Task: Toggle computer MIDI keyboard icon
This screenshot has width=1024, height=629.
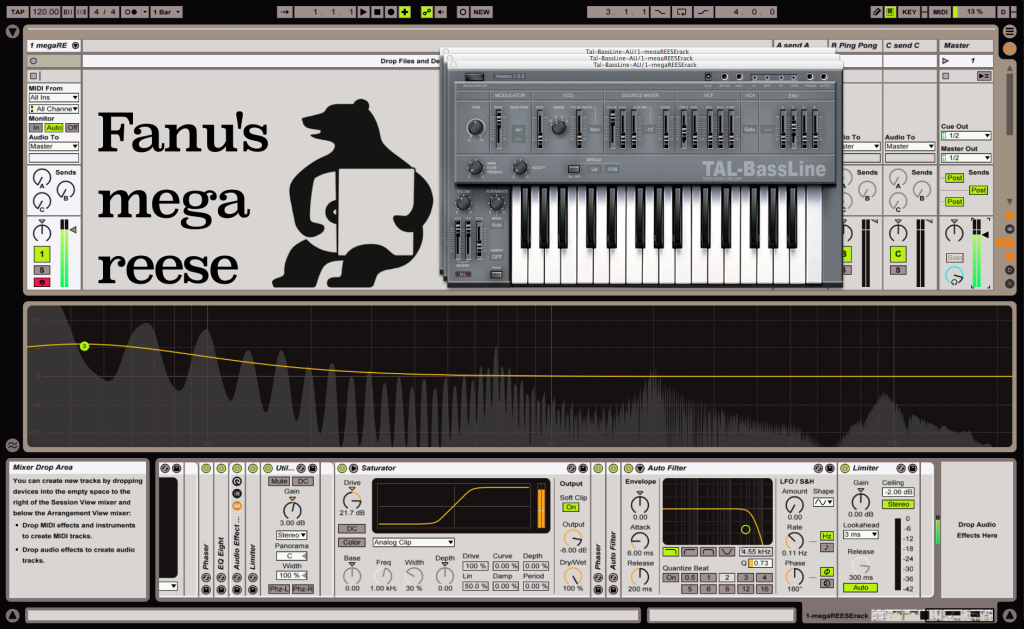Action: tap(889, 12)
